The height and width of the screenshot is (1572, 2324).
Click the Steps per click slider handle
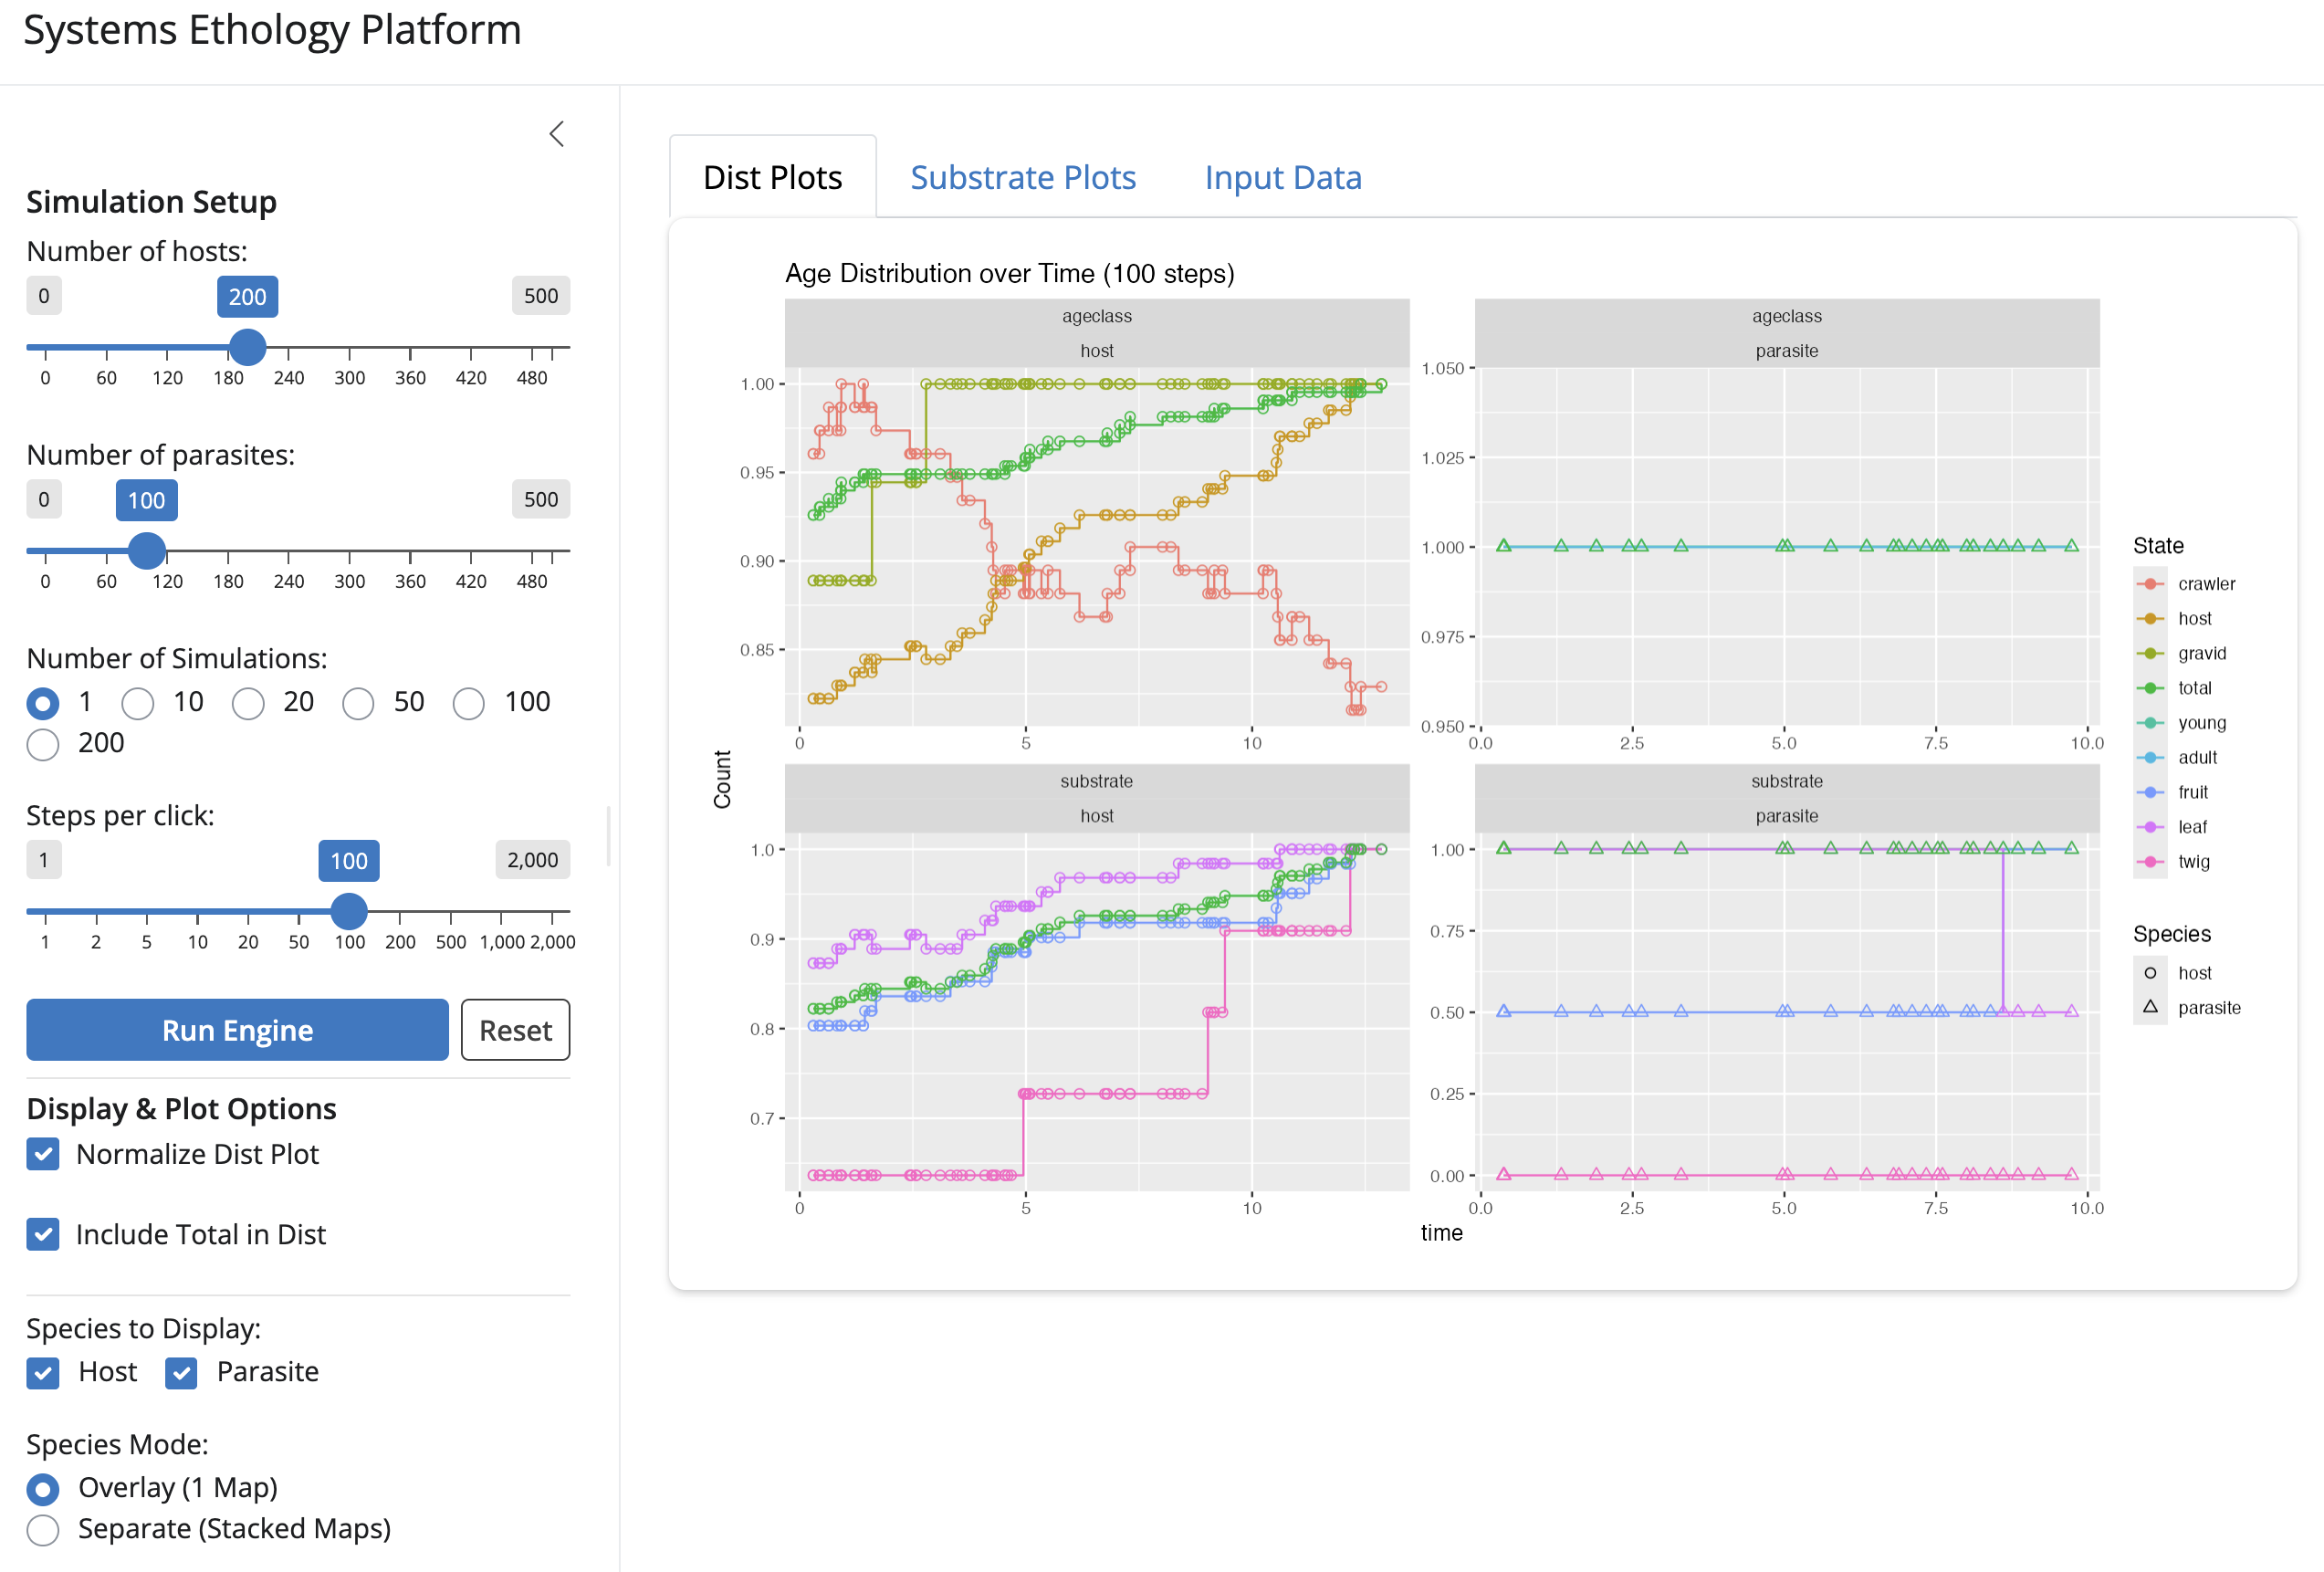[349, 911]
